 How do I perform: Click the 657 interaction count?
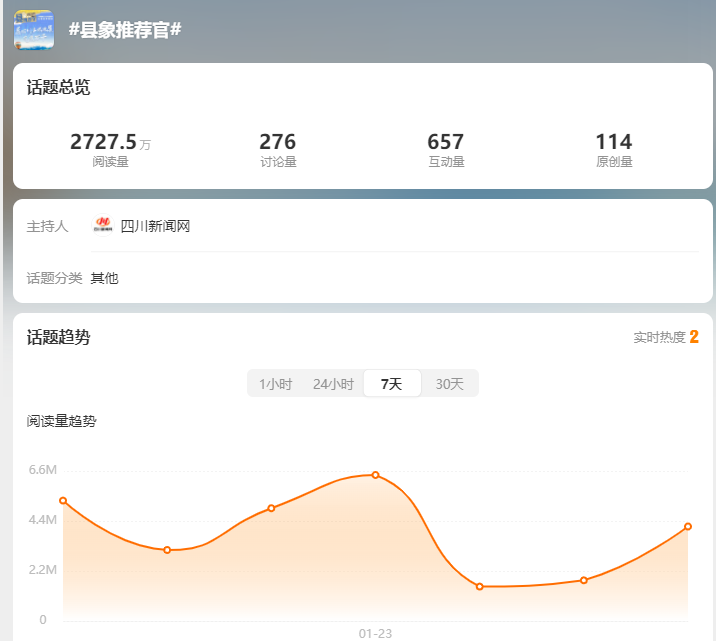point(445,142)
